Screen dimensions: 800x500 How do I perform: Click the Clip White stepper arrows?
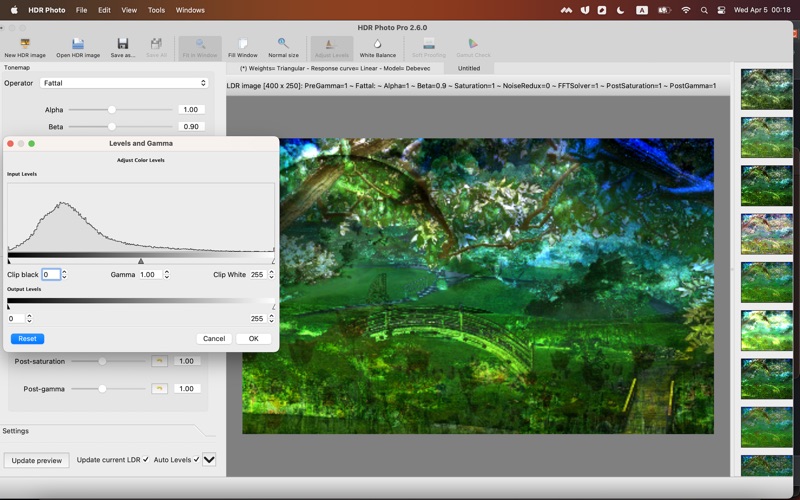click(x=271, y=274)
